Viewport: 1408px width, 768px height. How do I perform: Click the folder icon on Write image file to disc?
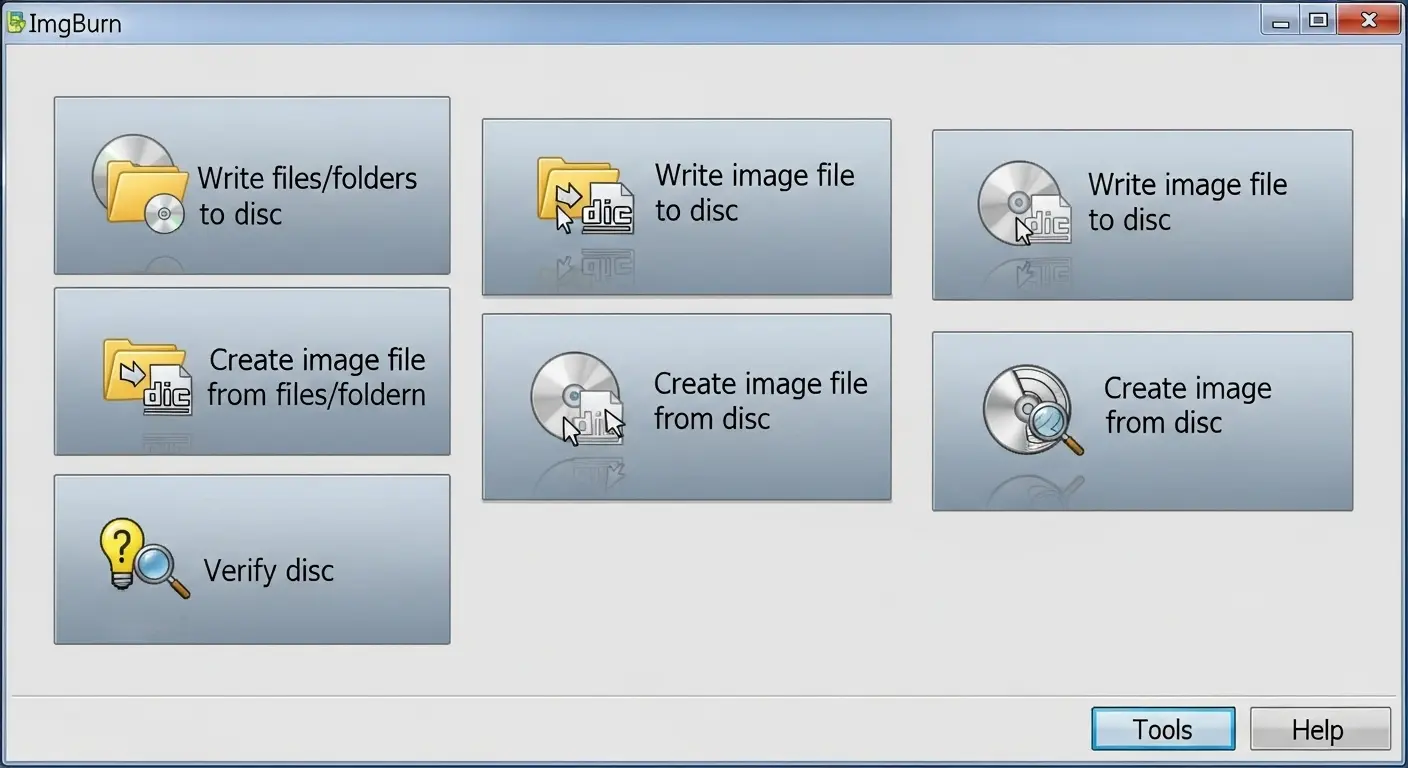coord(586,195)
